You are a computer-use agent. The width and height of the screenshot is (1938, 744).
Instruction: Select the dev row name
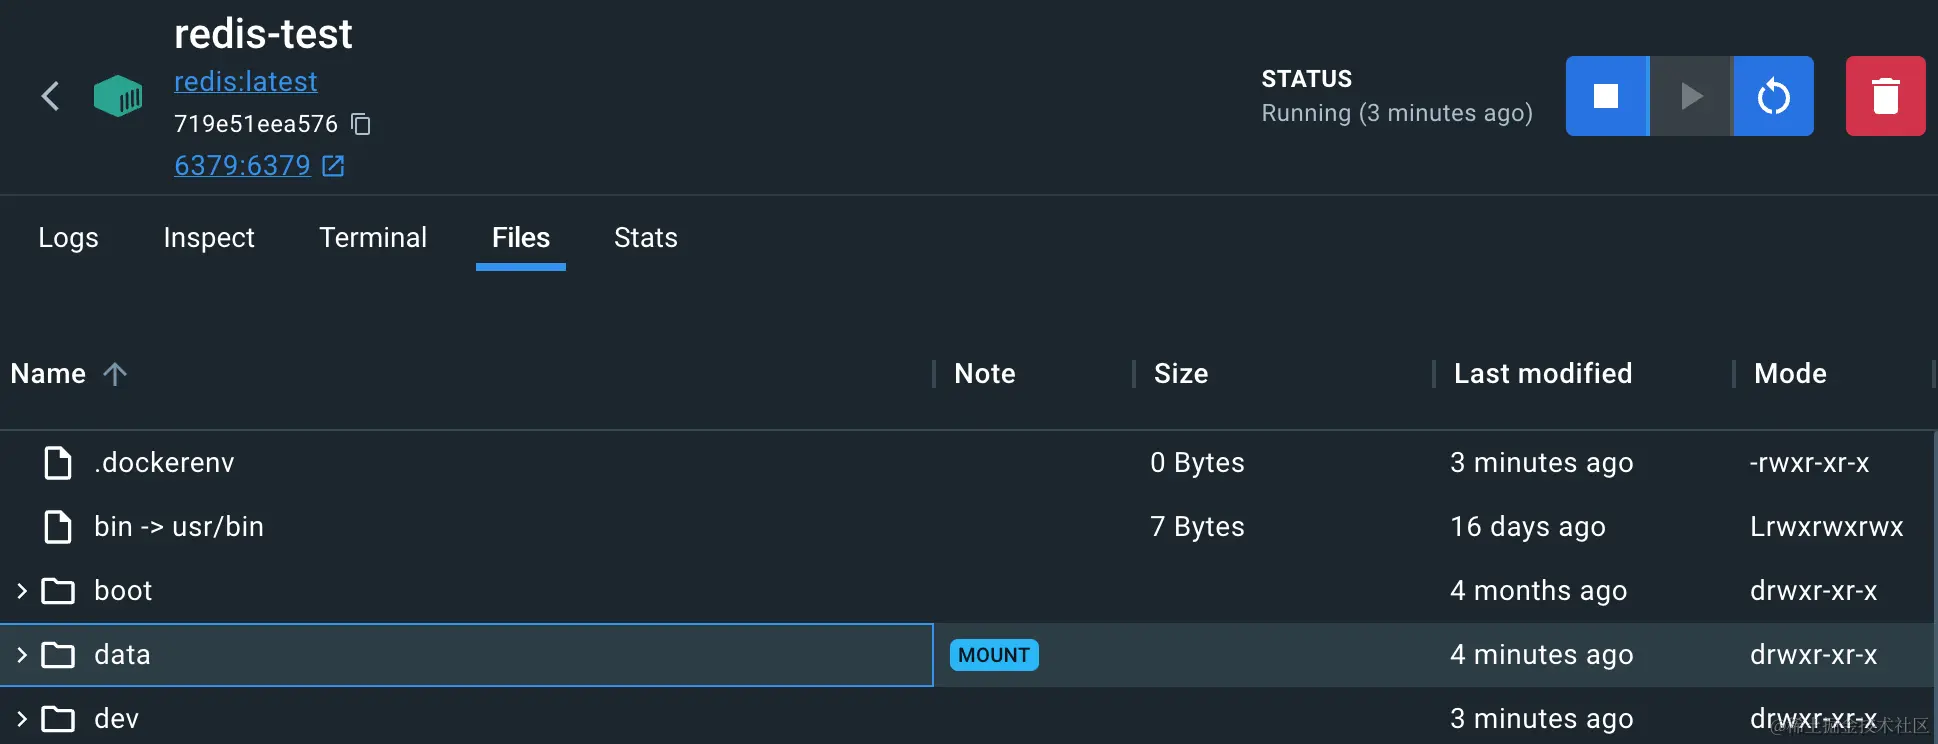(116, 718)
